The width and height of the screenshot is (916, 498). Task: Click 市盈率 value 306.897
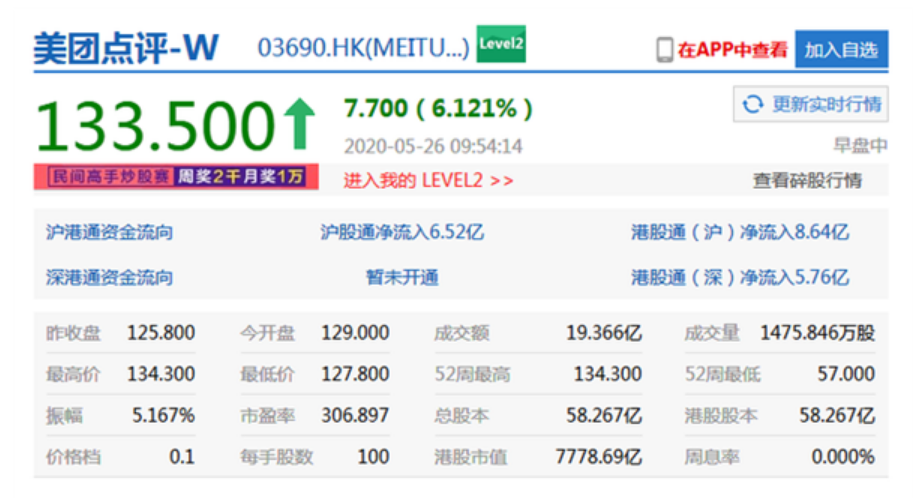point(355,415)
